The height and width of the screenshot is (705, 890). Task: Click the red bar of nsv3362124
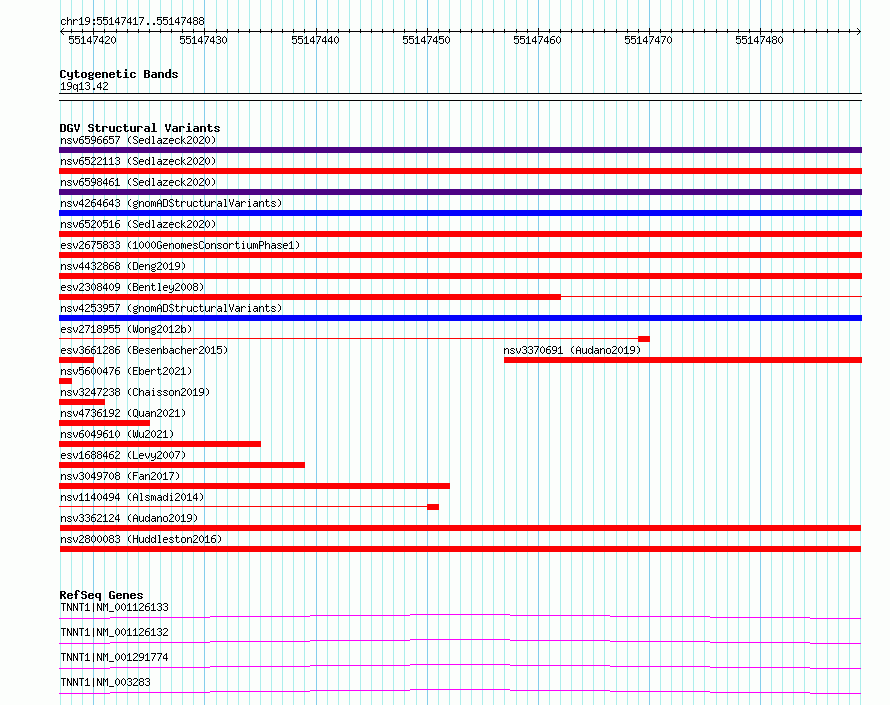click(460, 528)
